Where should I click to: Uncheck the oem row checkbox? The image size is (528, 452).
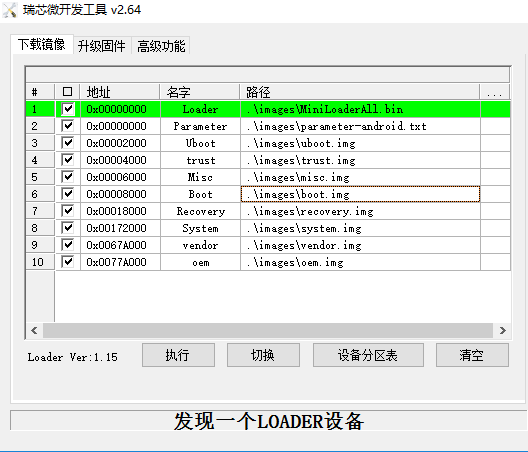[x=68, y=262]
